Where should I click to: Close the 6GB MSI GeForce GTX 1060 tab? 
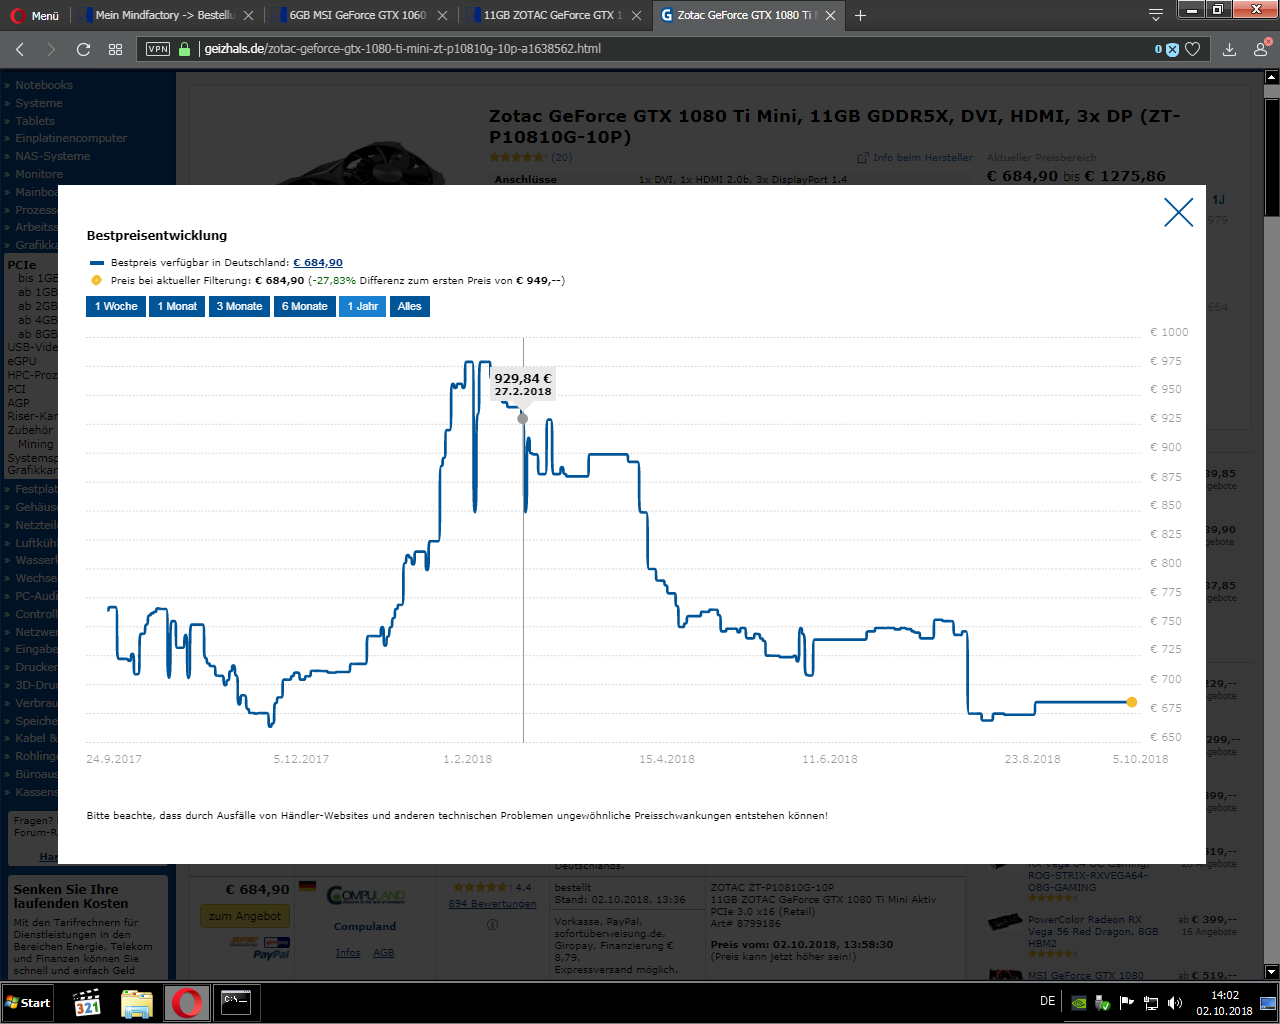tap(442, 15)
